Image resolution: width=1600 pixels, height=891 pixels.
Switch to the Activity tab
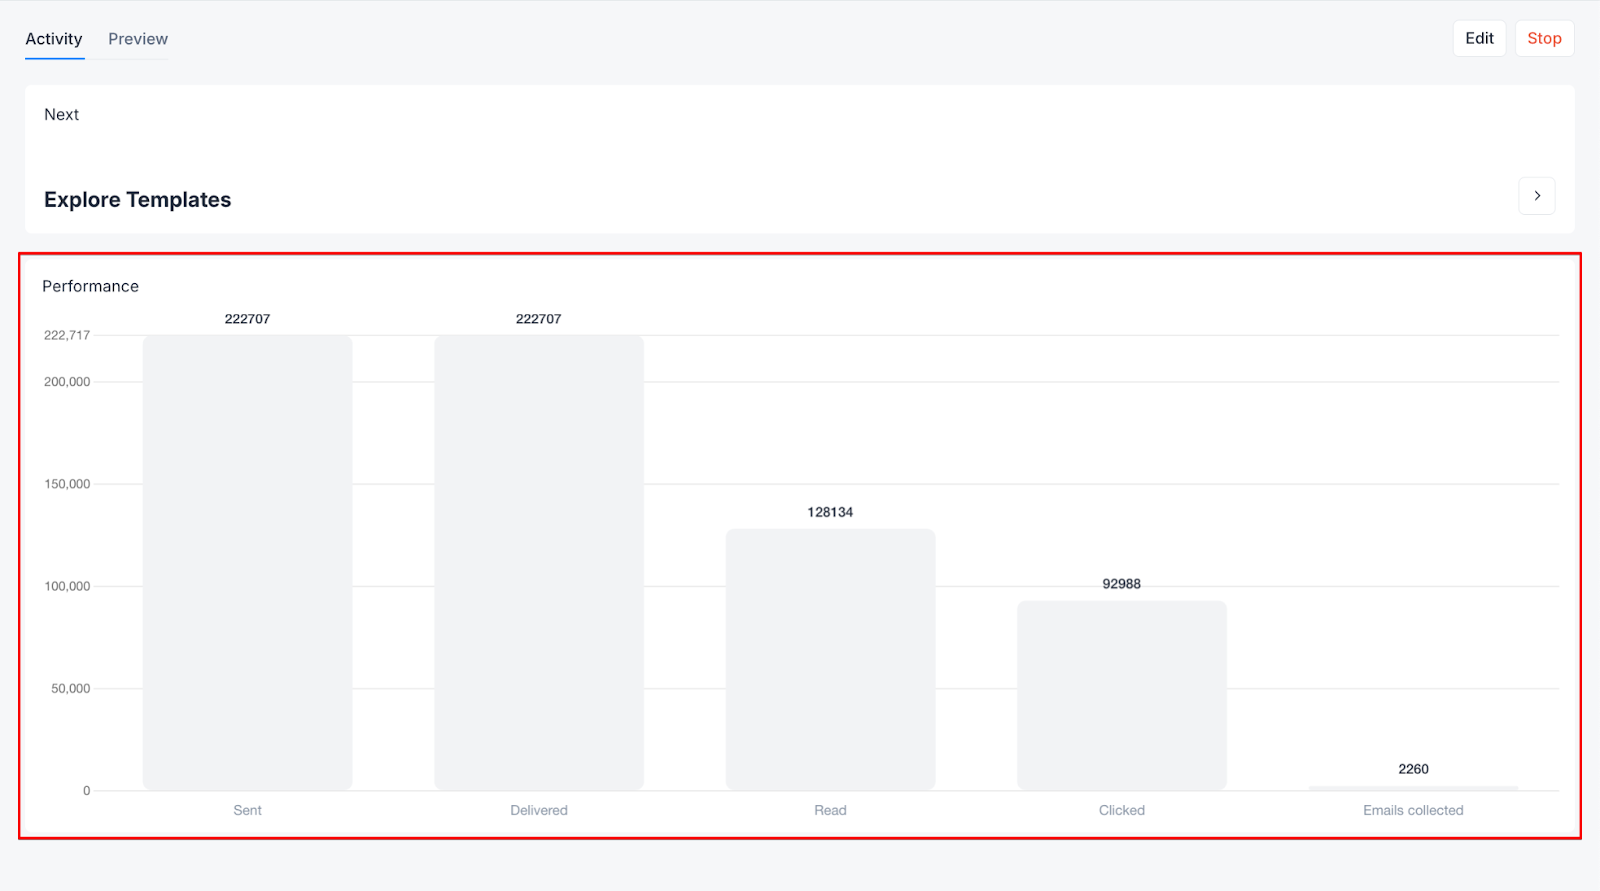[x=54, y=39]
